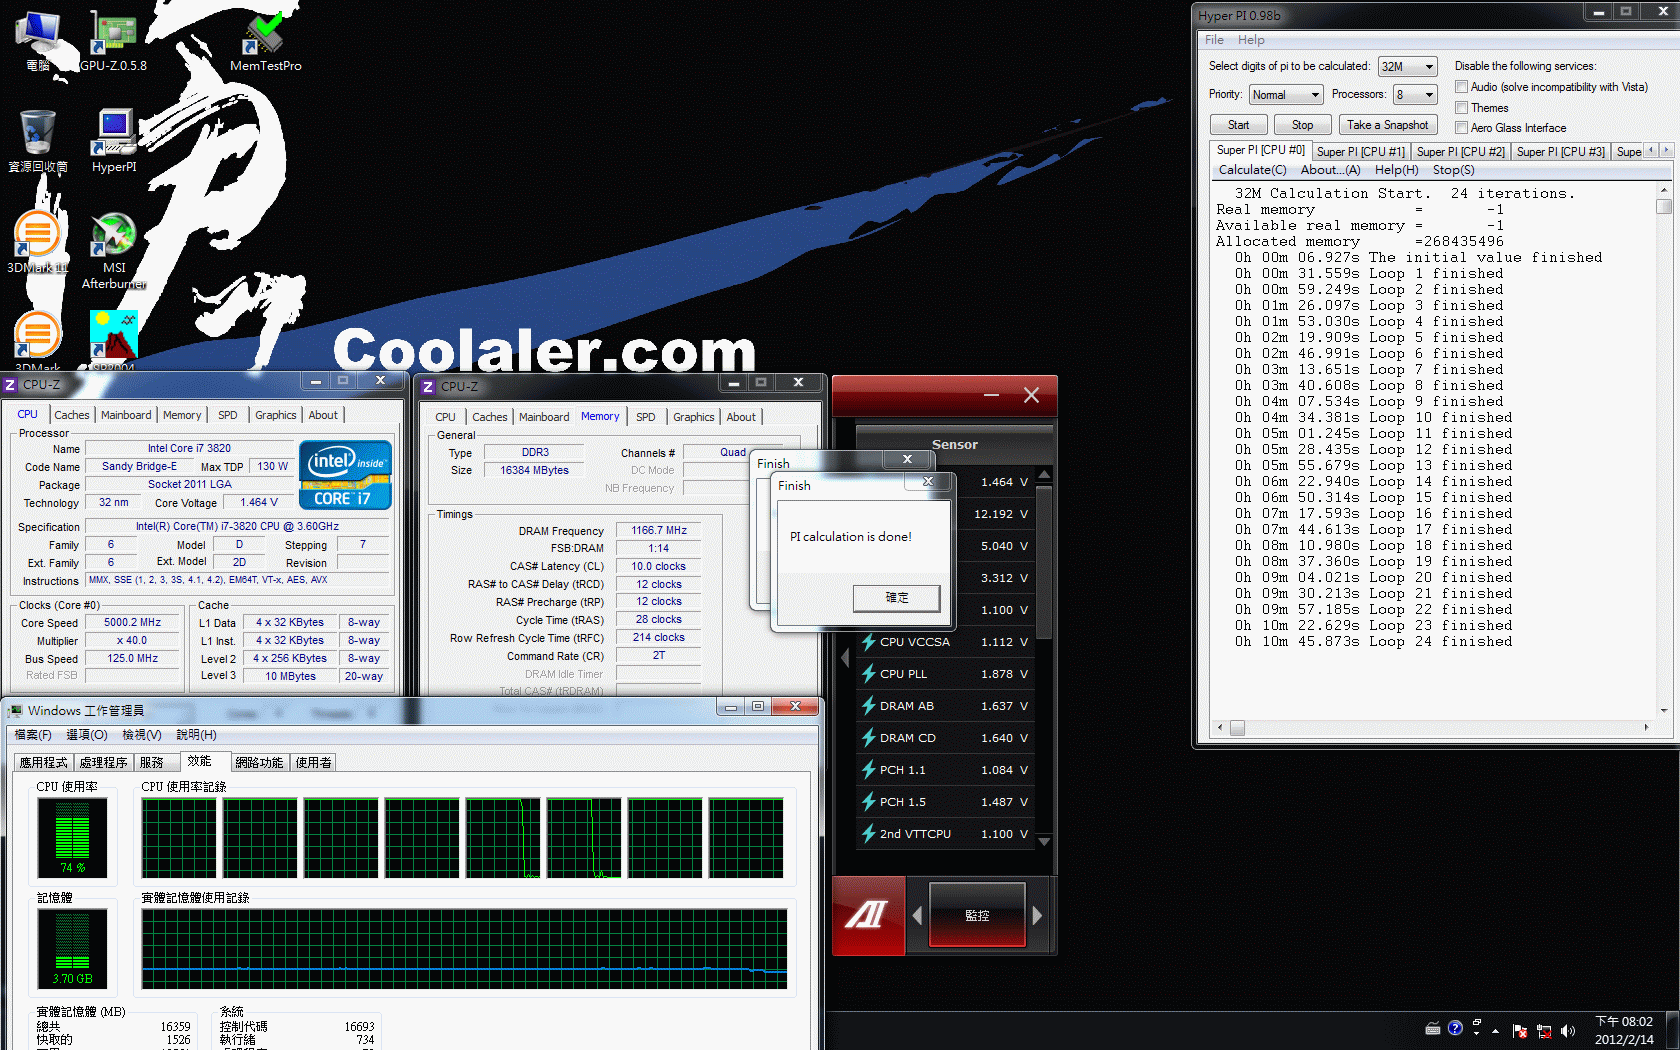Open the Priority Normal dropdown
The image size is (1680, 1050).
(1286, 95)
